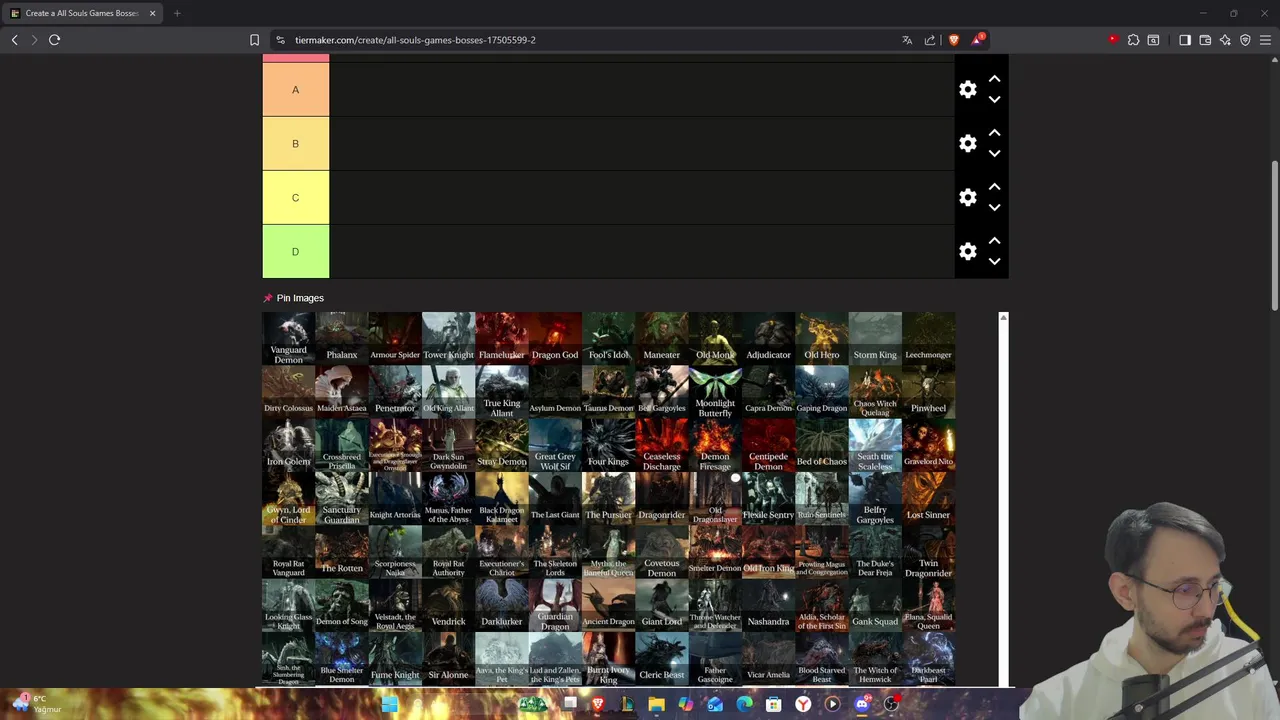Image resolution: width=1280 pixels, height=720 pixels.
Task: Bookmark this page
Action: [x=254, y=40]
